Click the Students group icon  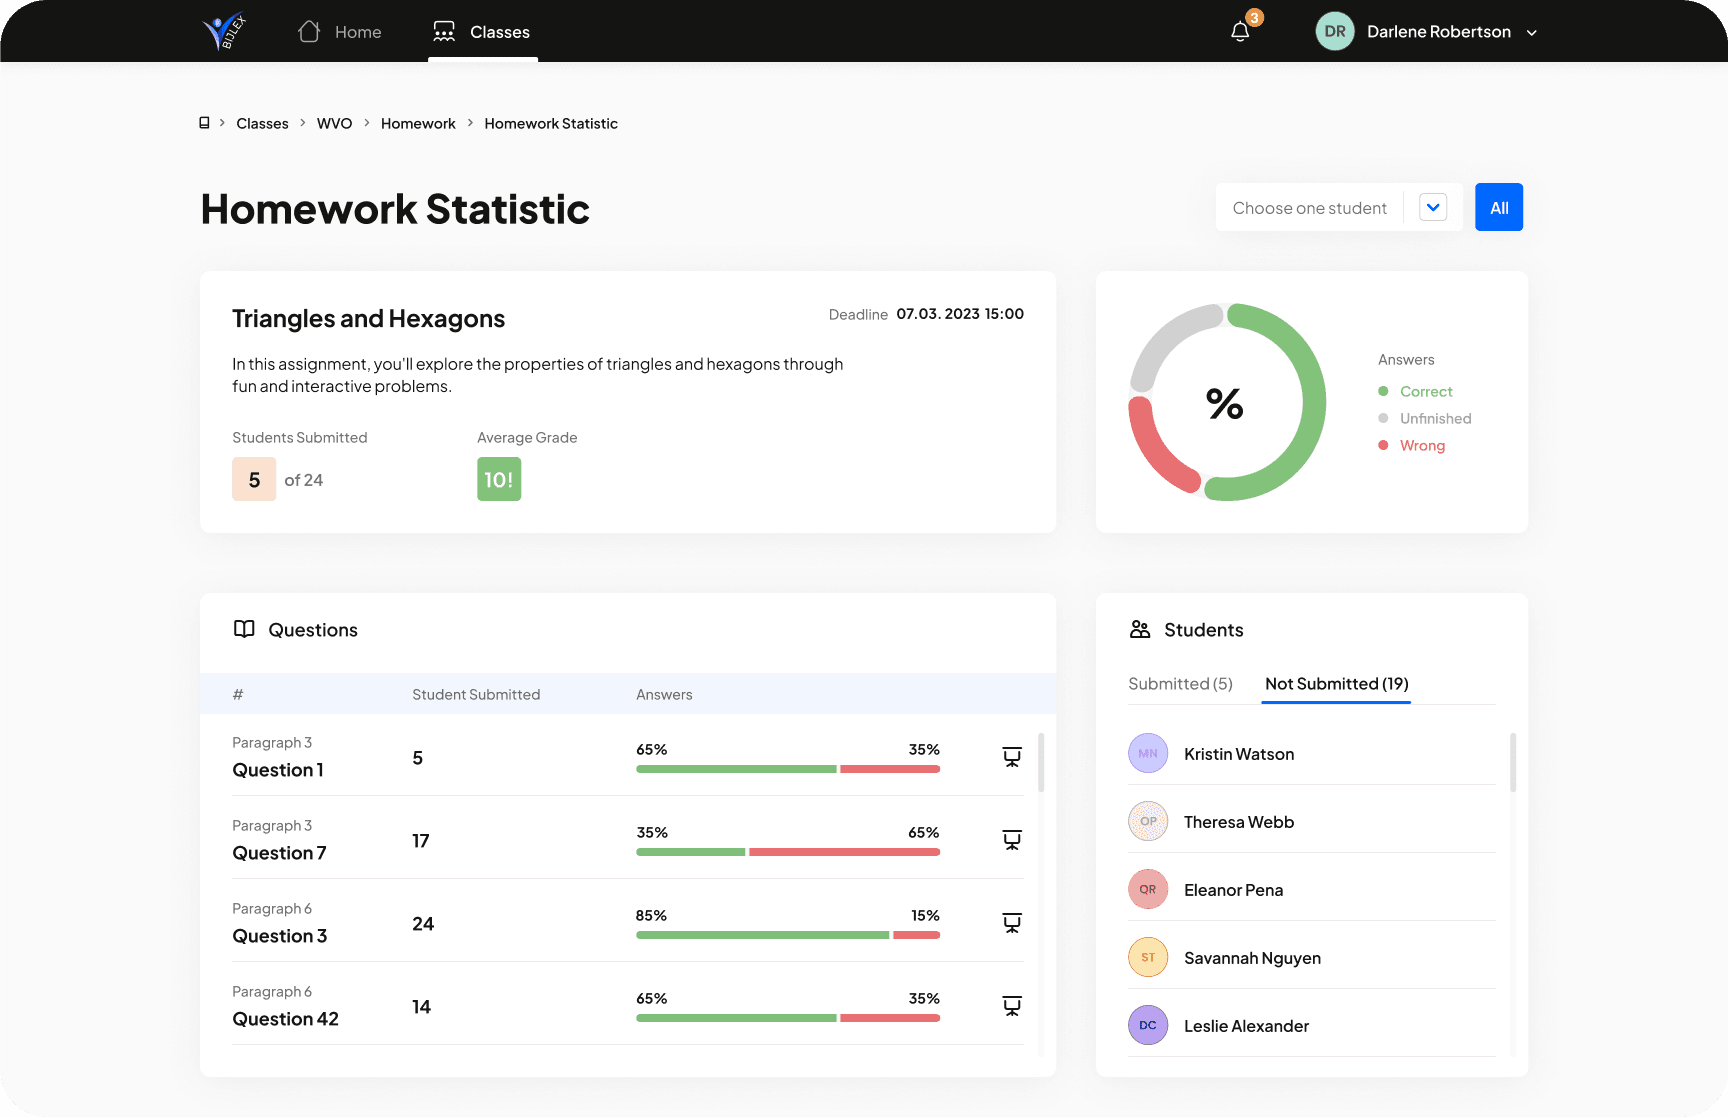(x=1140, y=629)
